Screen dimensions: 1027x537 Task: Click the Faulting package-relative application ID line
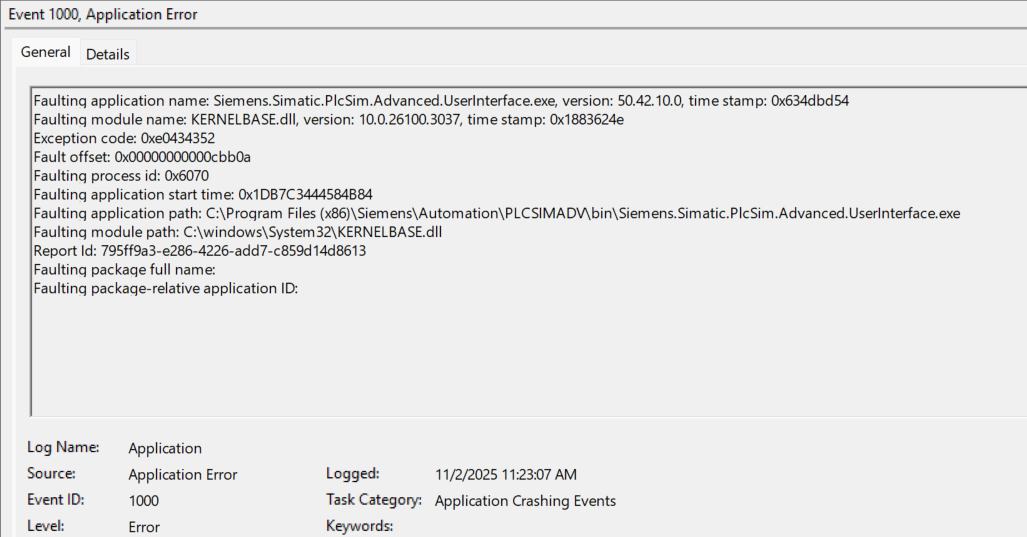(x=166, y=288)
